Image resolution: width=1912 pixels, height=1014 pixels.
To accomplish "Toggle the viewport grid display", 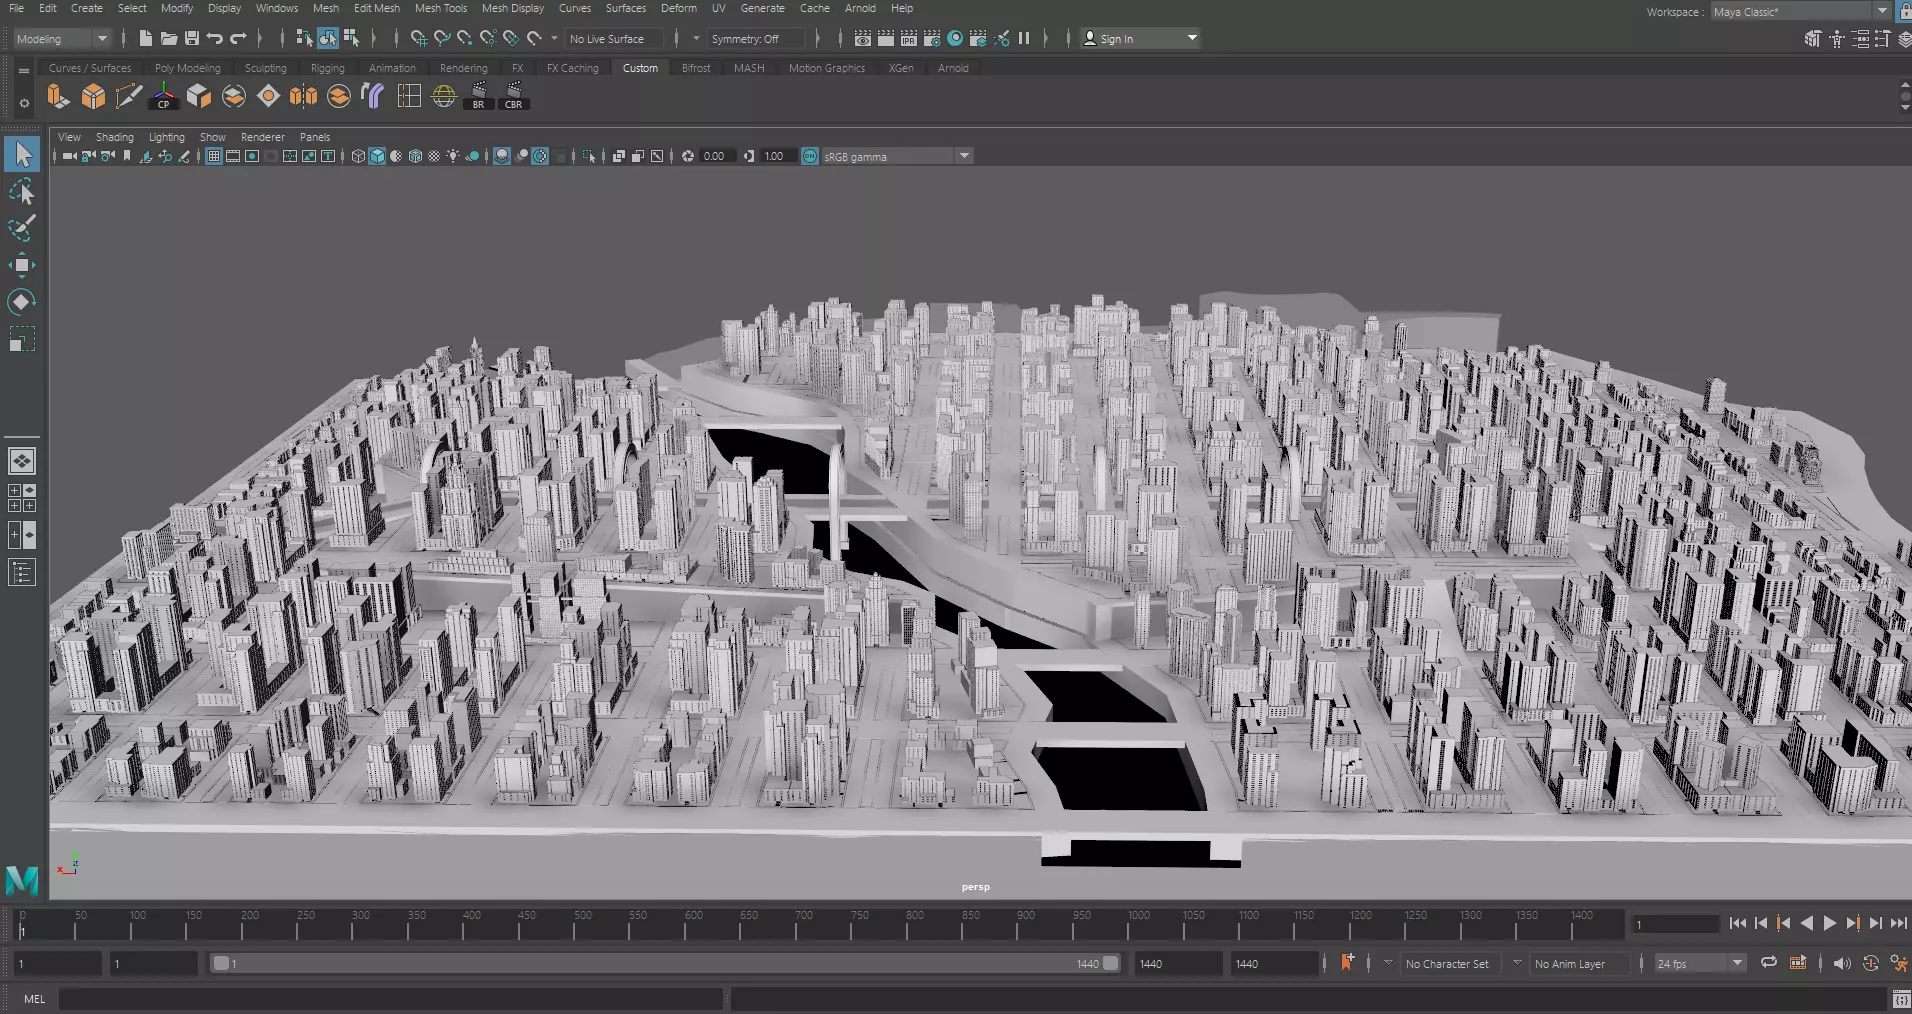I will pyautogui.click(x=214, y=156).
